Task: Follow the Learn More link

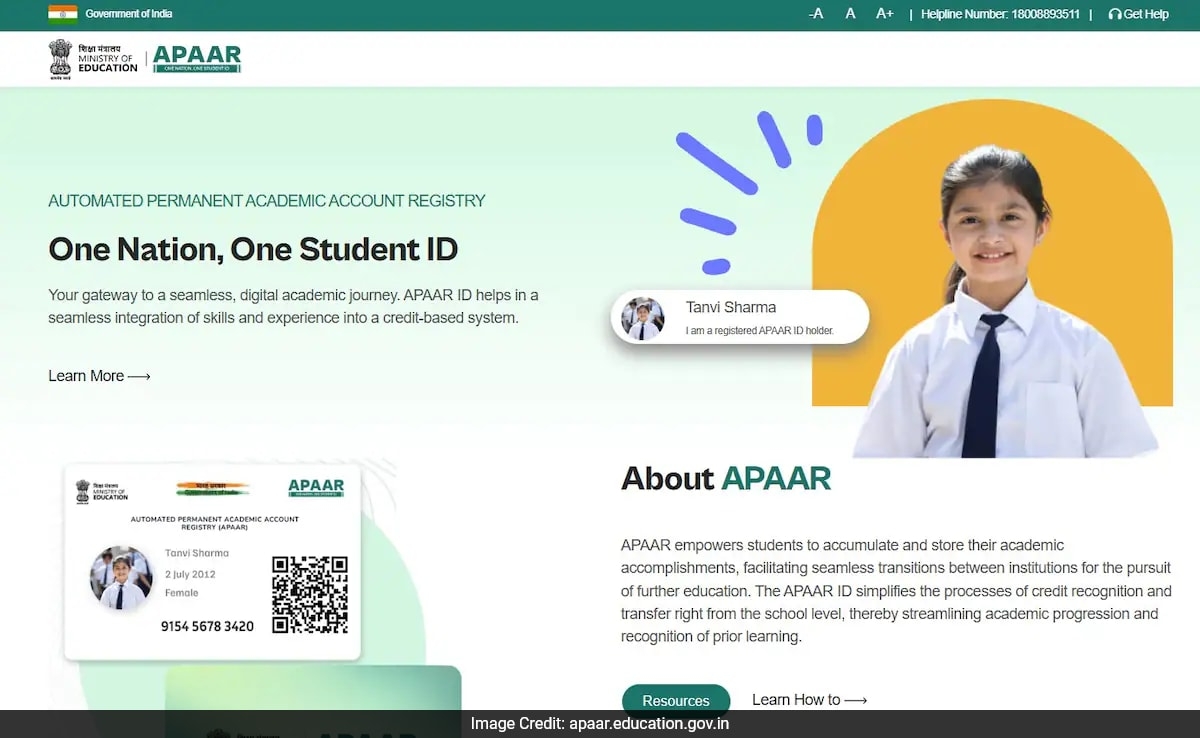Action: 99,376
